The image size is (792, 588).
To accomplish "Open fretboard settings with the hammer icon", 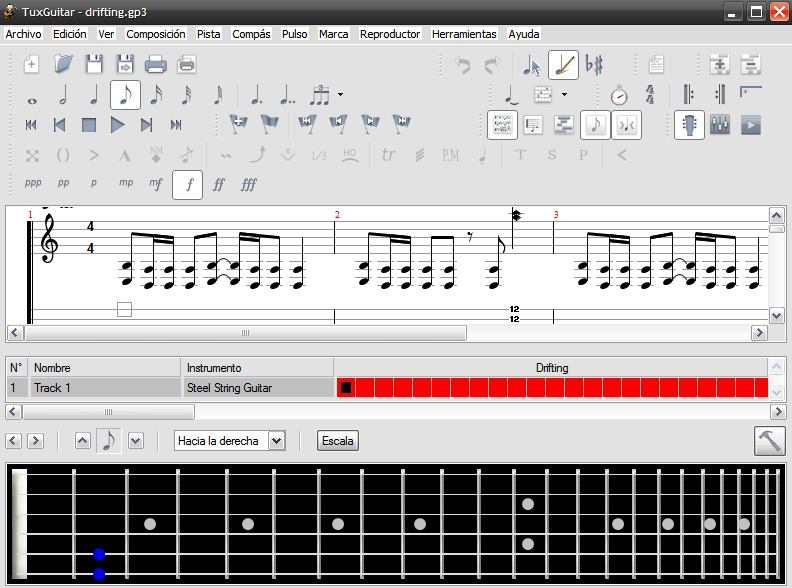I will coord(769,441).
